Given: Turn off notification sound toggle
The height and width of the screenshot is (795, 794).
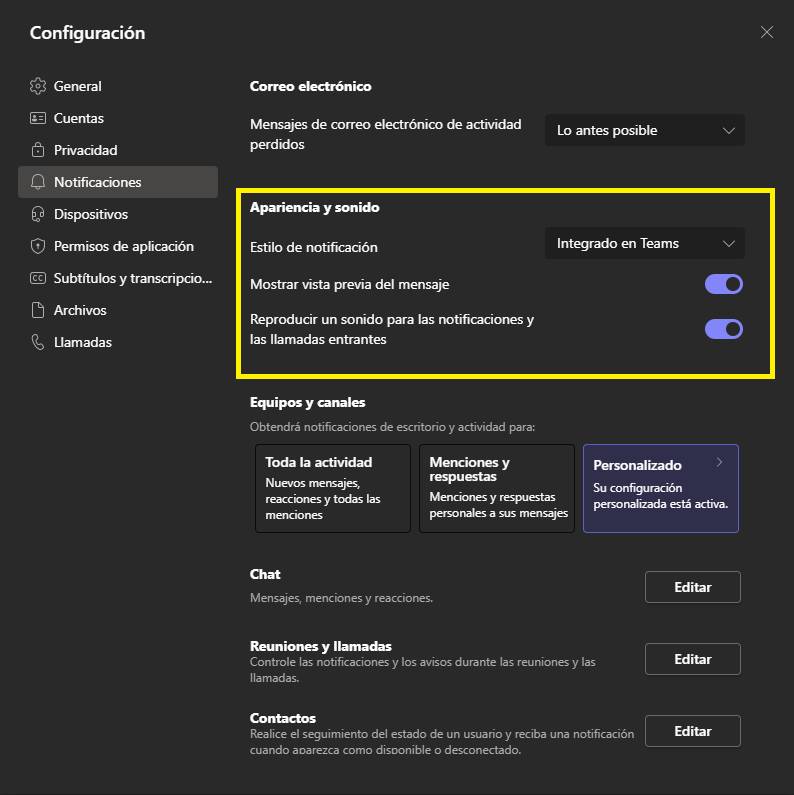Looking at the screenshot, I should [x=724, y=329].
